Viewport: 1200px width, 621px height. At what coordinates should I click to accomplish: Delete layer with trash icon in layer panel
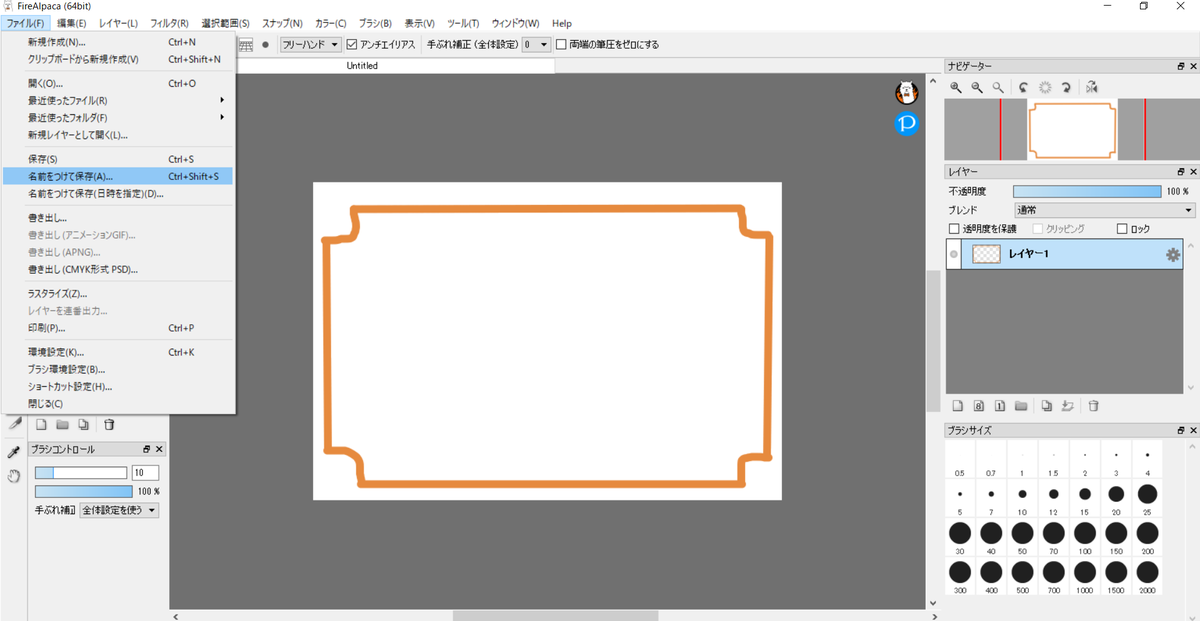click(x=1093, y=406)
